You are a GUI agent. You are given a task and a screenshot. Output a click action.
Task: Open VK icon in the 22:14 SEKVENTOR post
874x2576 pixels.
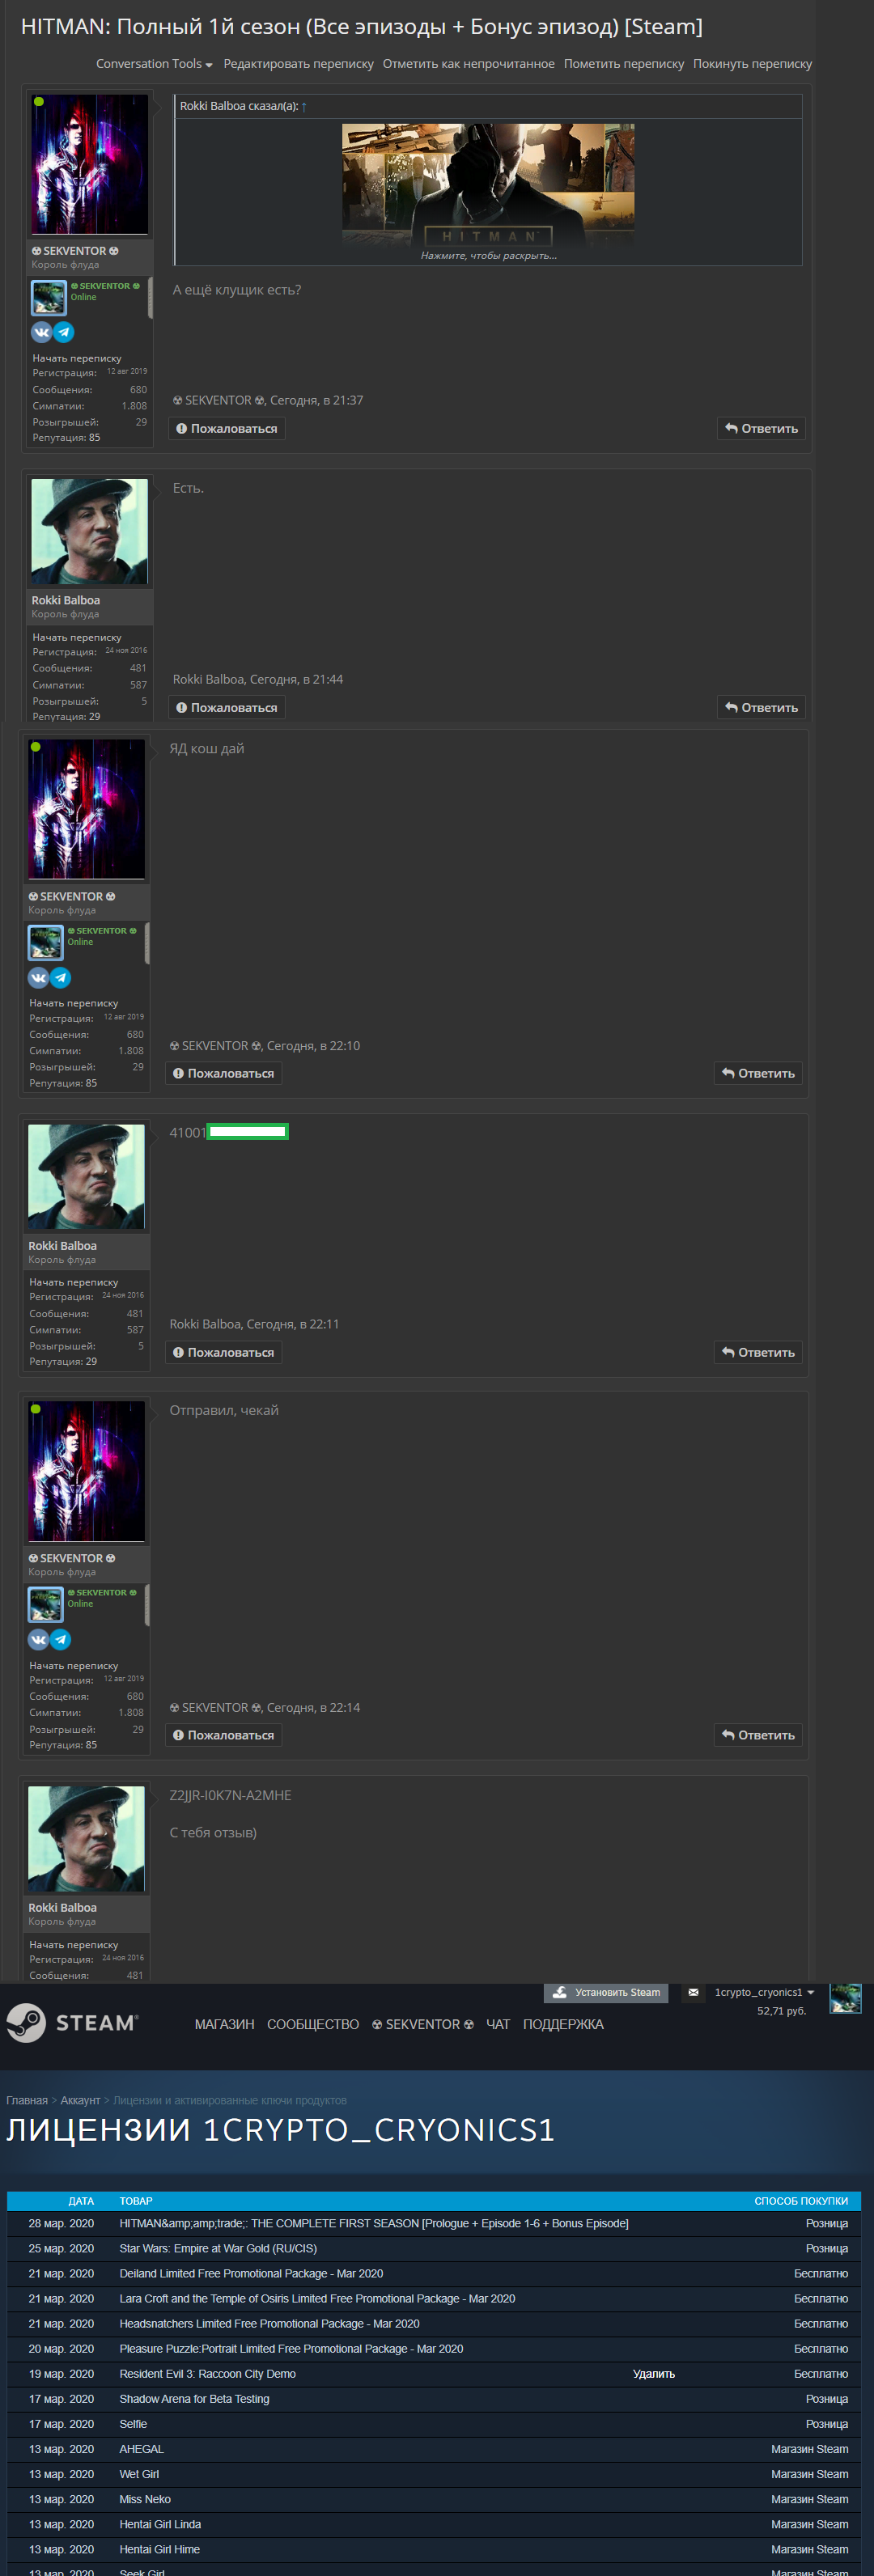click(38, 1639)
